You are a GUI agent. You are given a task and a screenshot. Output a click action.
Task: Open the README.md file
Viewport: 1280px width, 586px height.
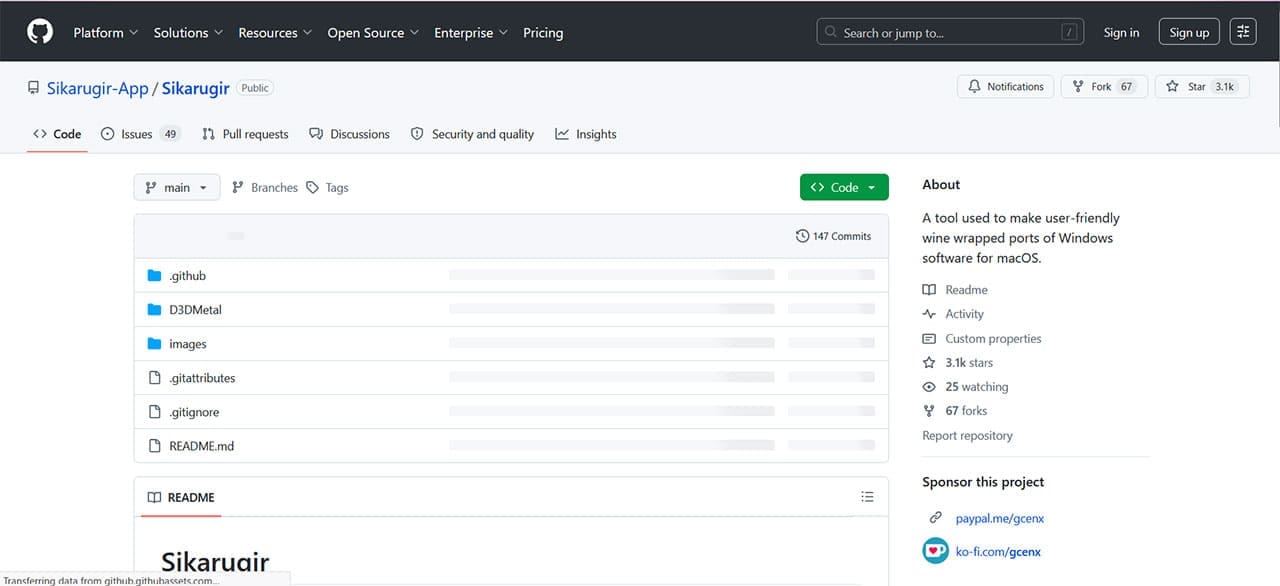tap(201, 446)
